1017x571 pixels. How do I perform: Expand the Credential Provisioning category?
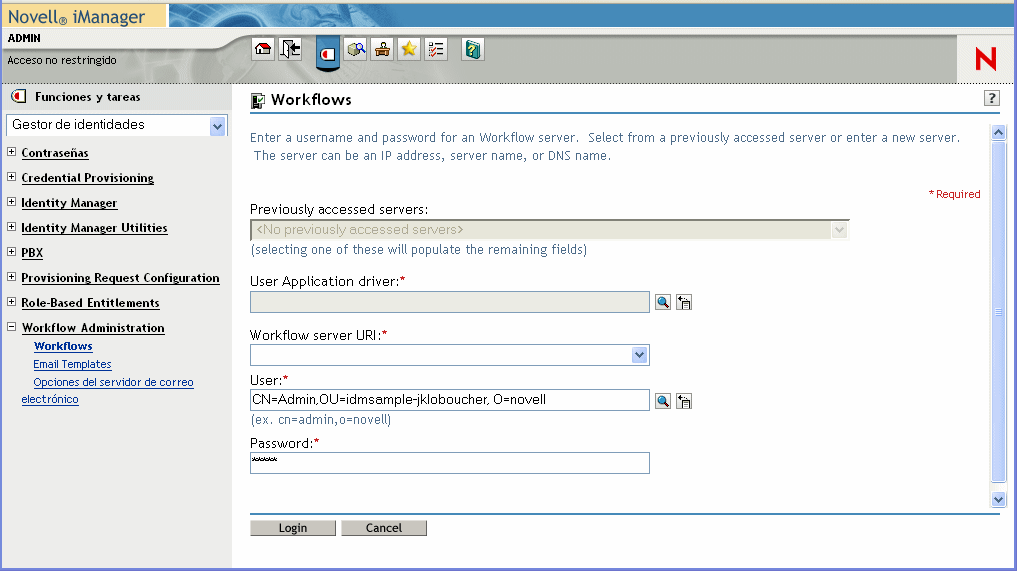pos(12,176)
